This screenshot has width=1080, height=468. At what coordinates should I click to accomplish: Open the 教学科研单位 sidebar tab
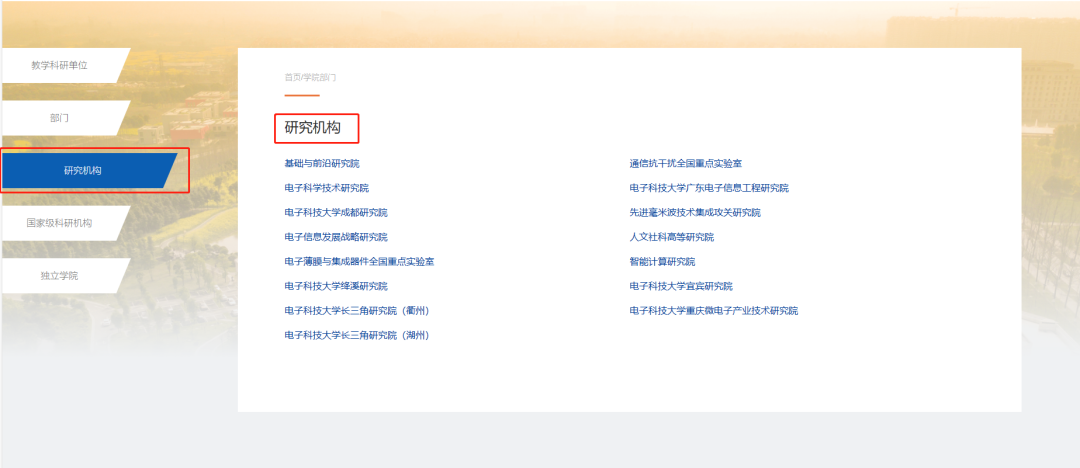click(60, 65)
